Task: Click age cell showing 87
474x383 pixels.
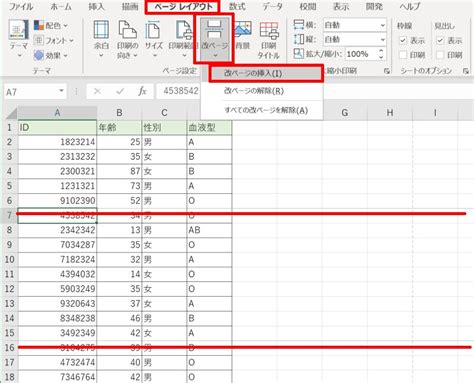Action: 119,171
